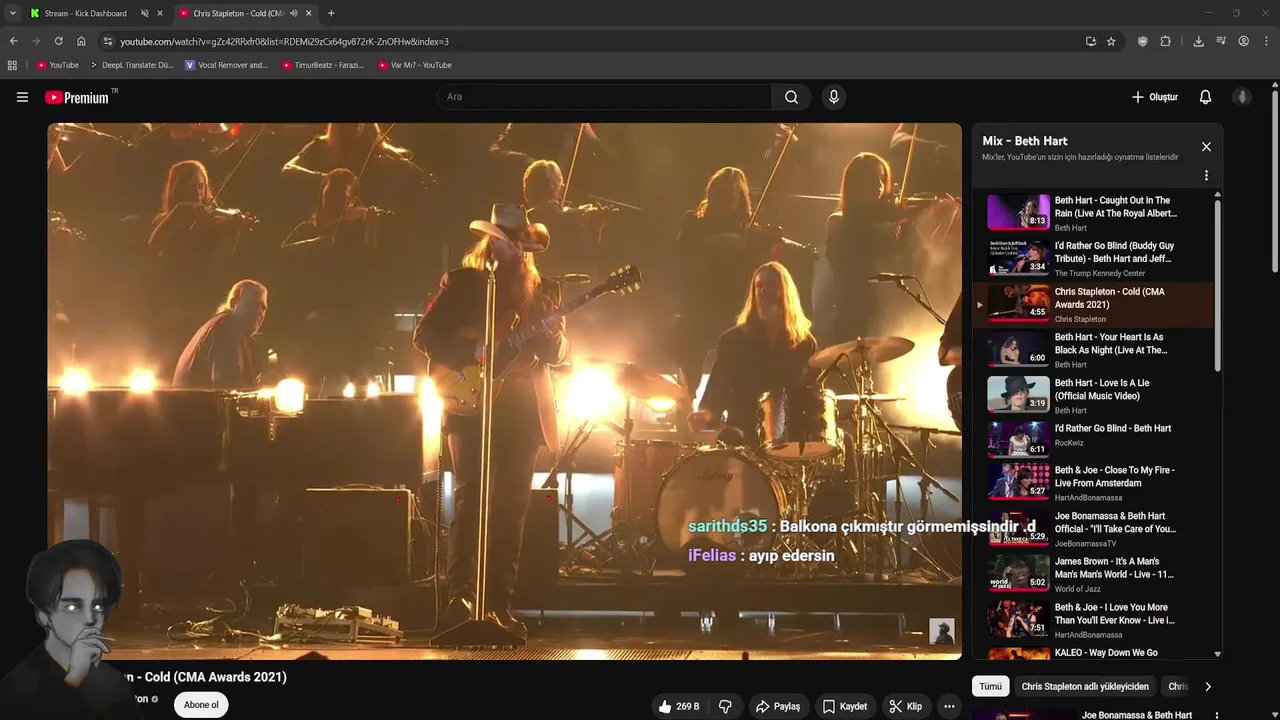Switch to Chris Stapleton - Cold tab
This screenshot has height=720, width=1280.
(x=238, y=13)
